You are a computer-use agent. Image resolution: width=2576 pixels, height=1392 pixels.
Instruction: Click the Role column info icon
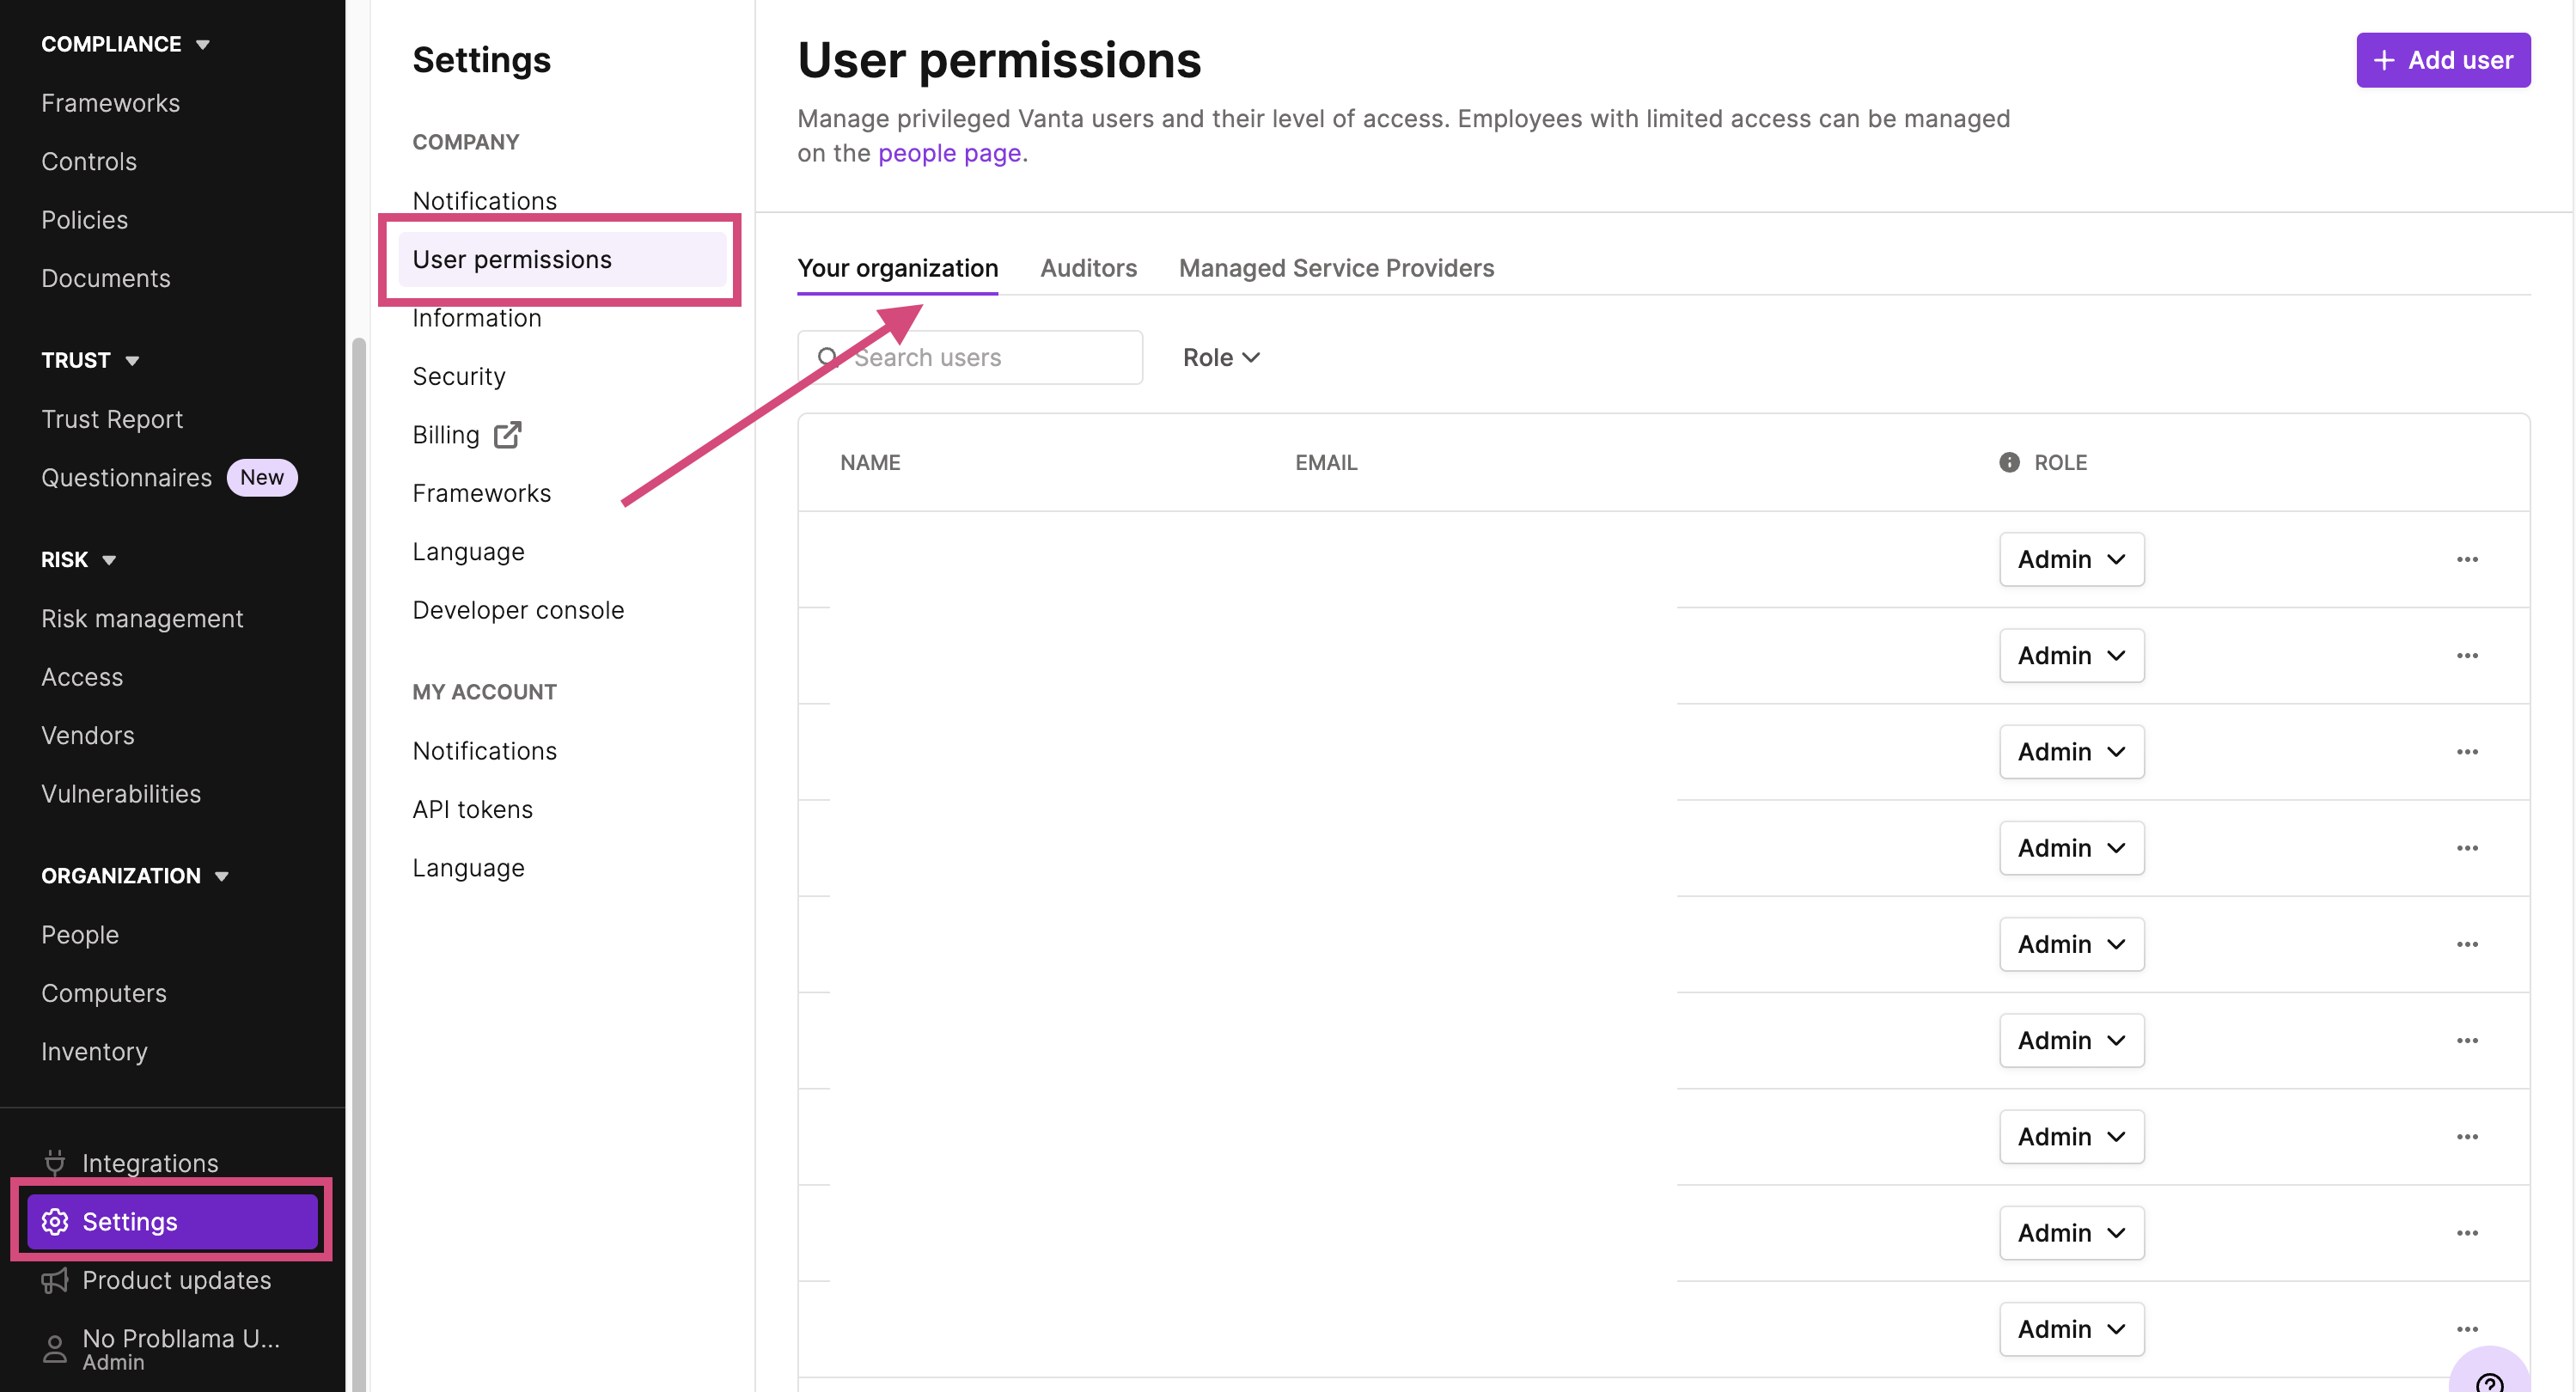tap(2009, 462)
